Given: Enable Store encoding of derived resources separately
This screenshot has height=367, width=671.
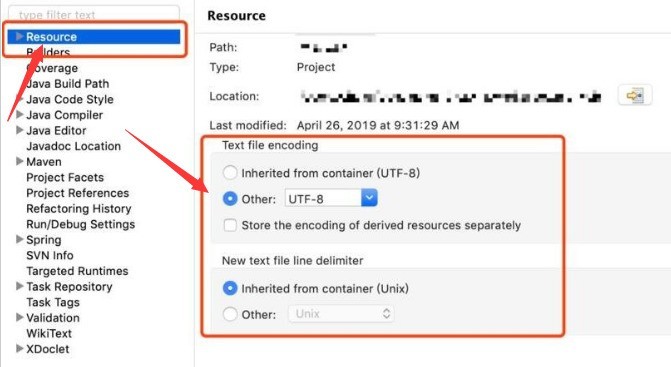Looking at the screenshot, I should point(230,225).
